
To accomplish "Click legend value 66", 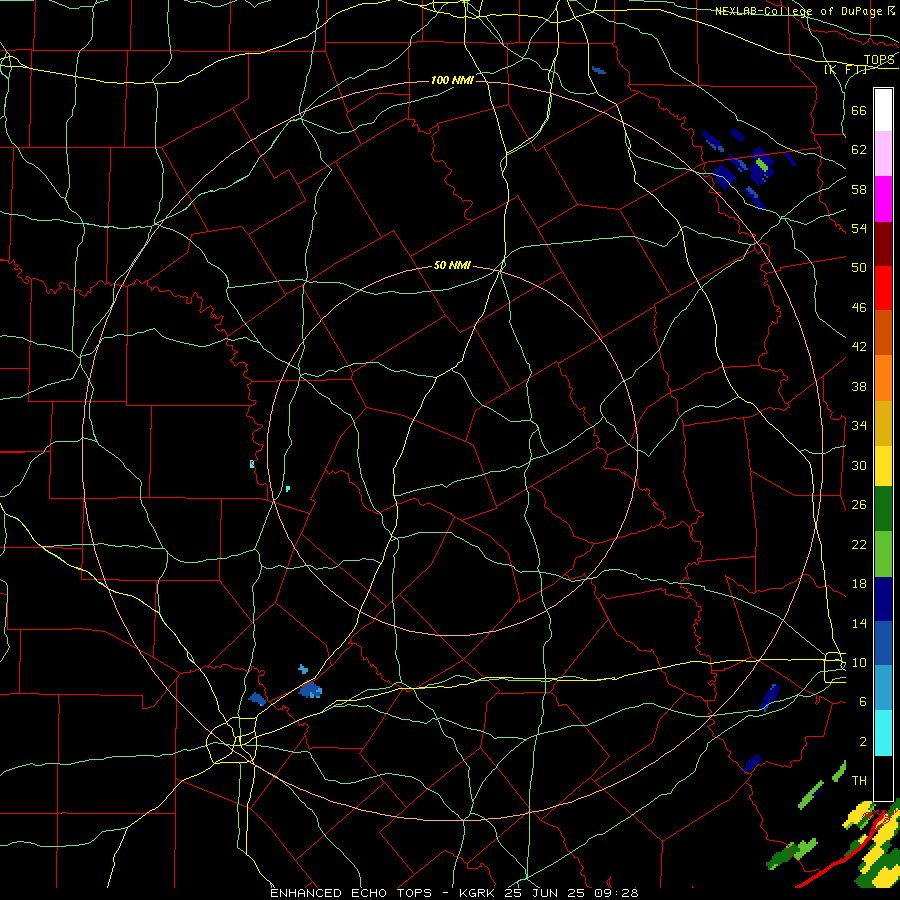I will click(x=859, y=111).
